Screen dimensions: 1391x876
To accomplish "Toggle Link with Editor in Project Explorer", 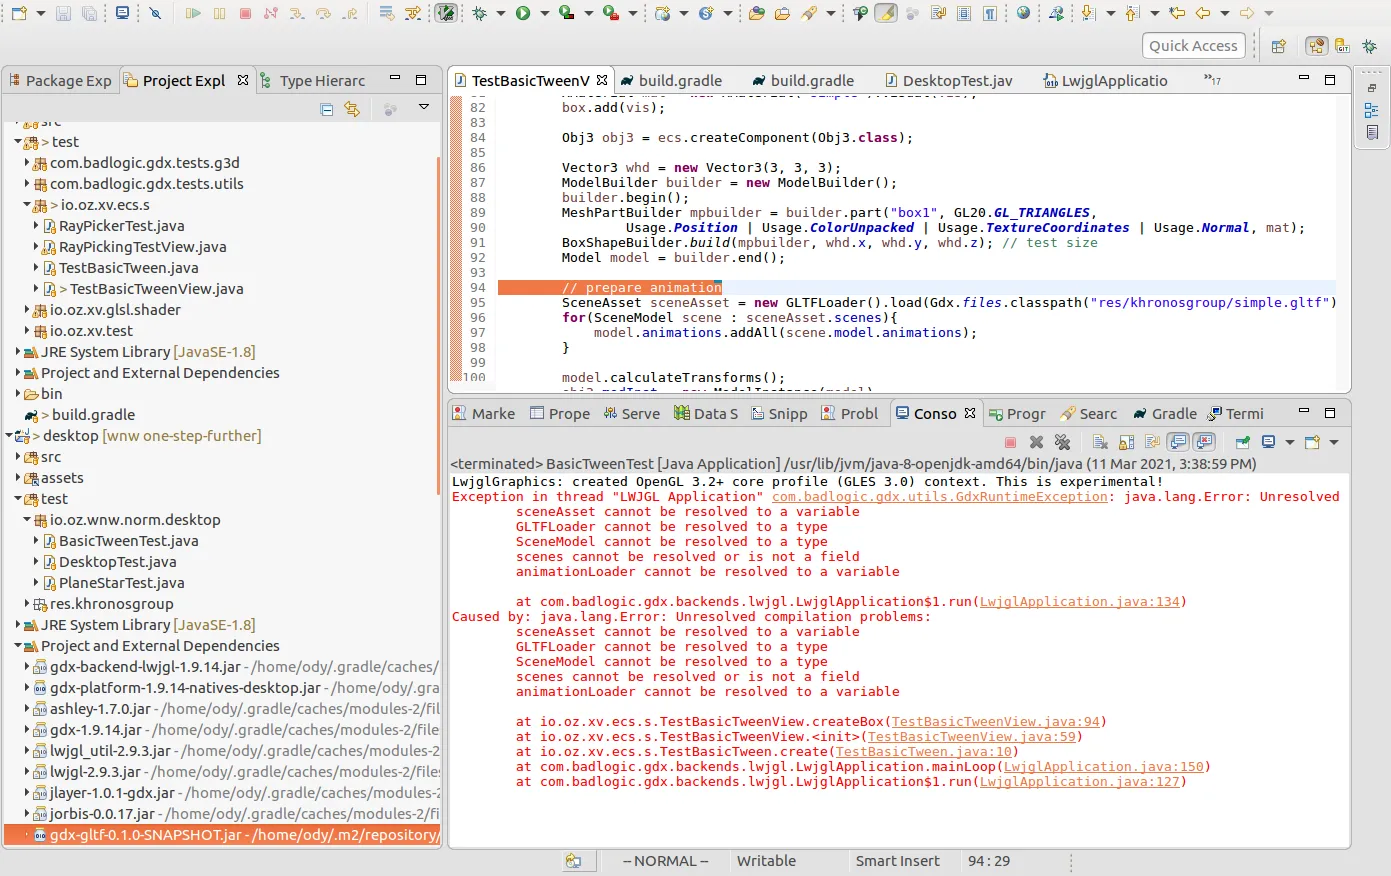I will coord(352,109).
